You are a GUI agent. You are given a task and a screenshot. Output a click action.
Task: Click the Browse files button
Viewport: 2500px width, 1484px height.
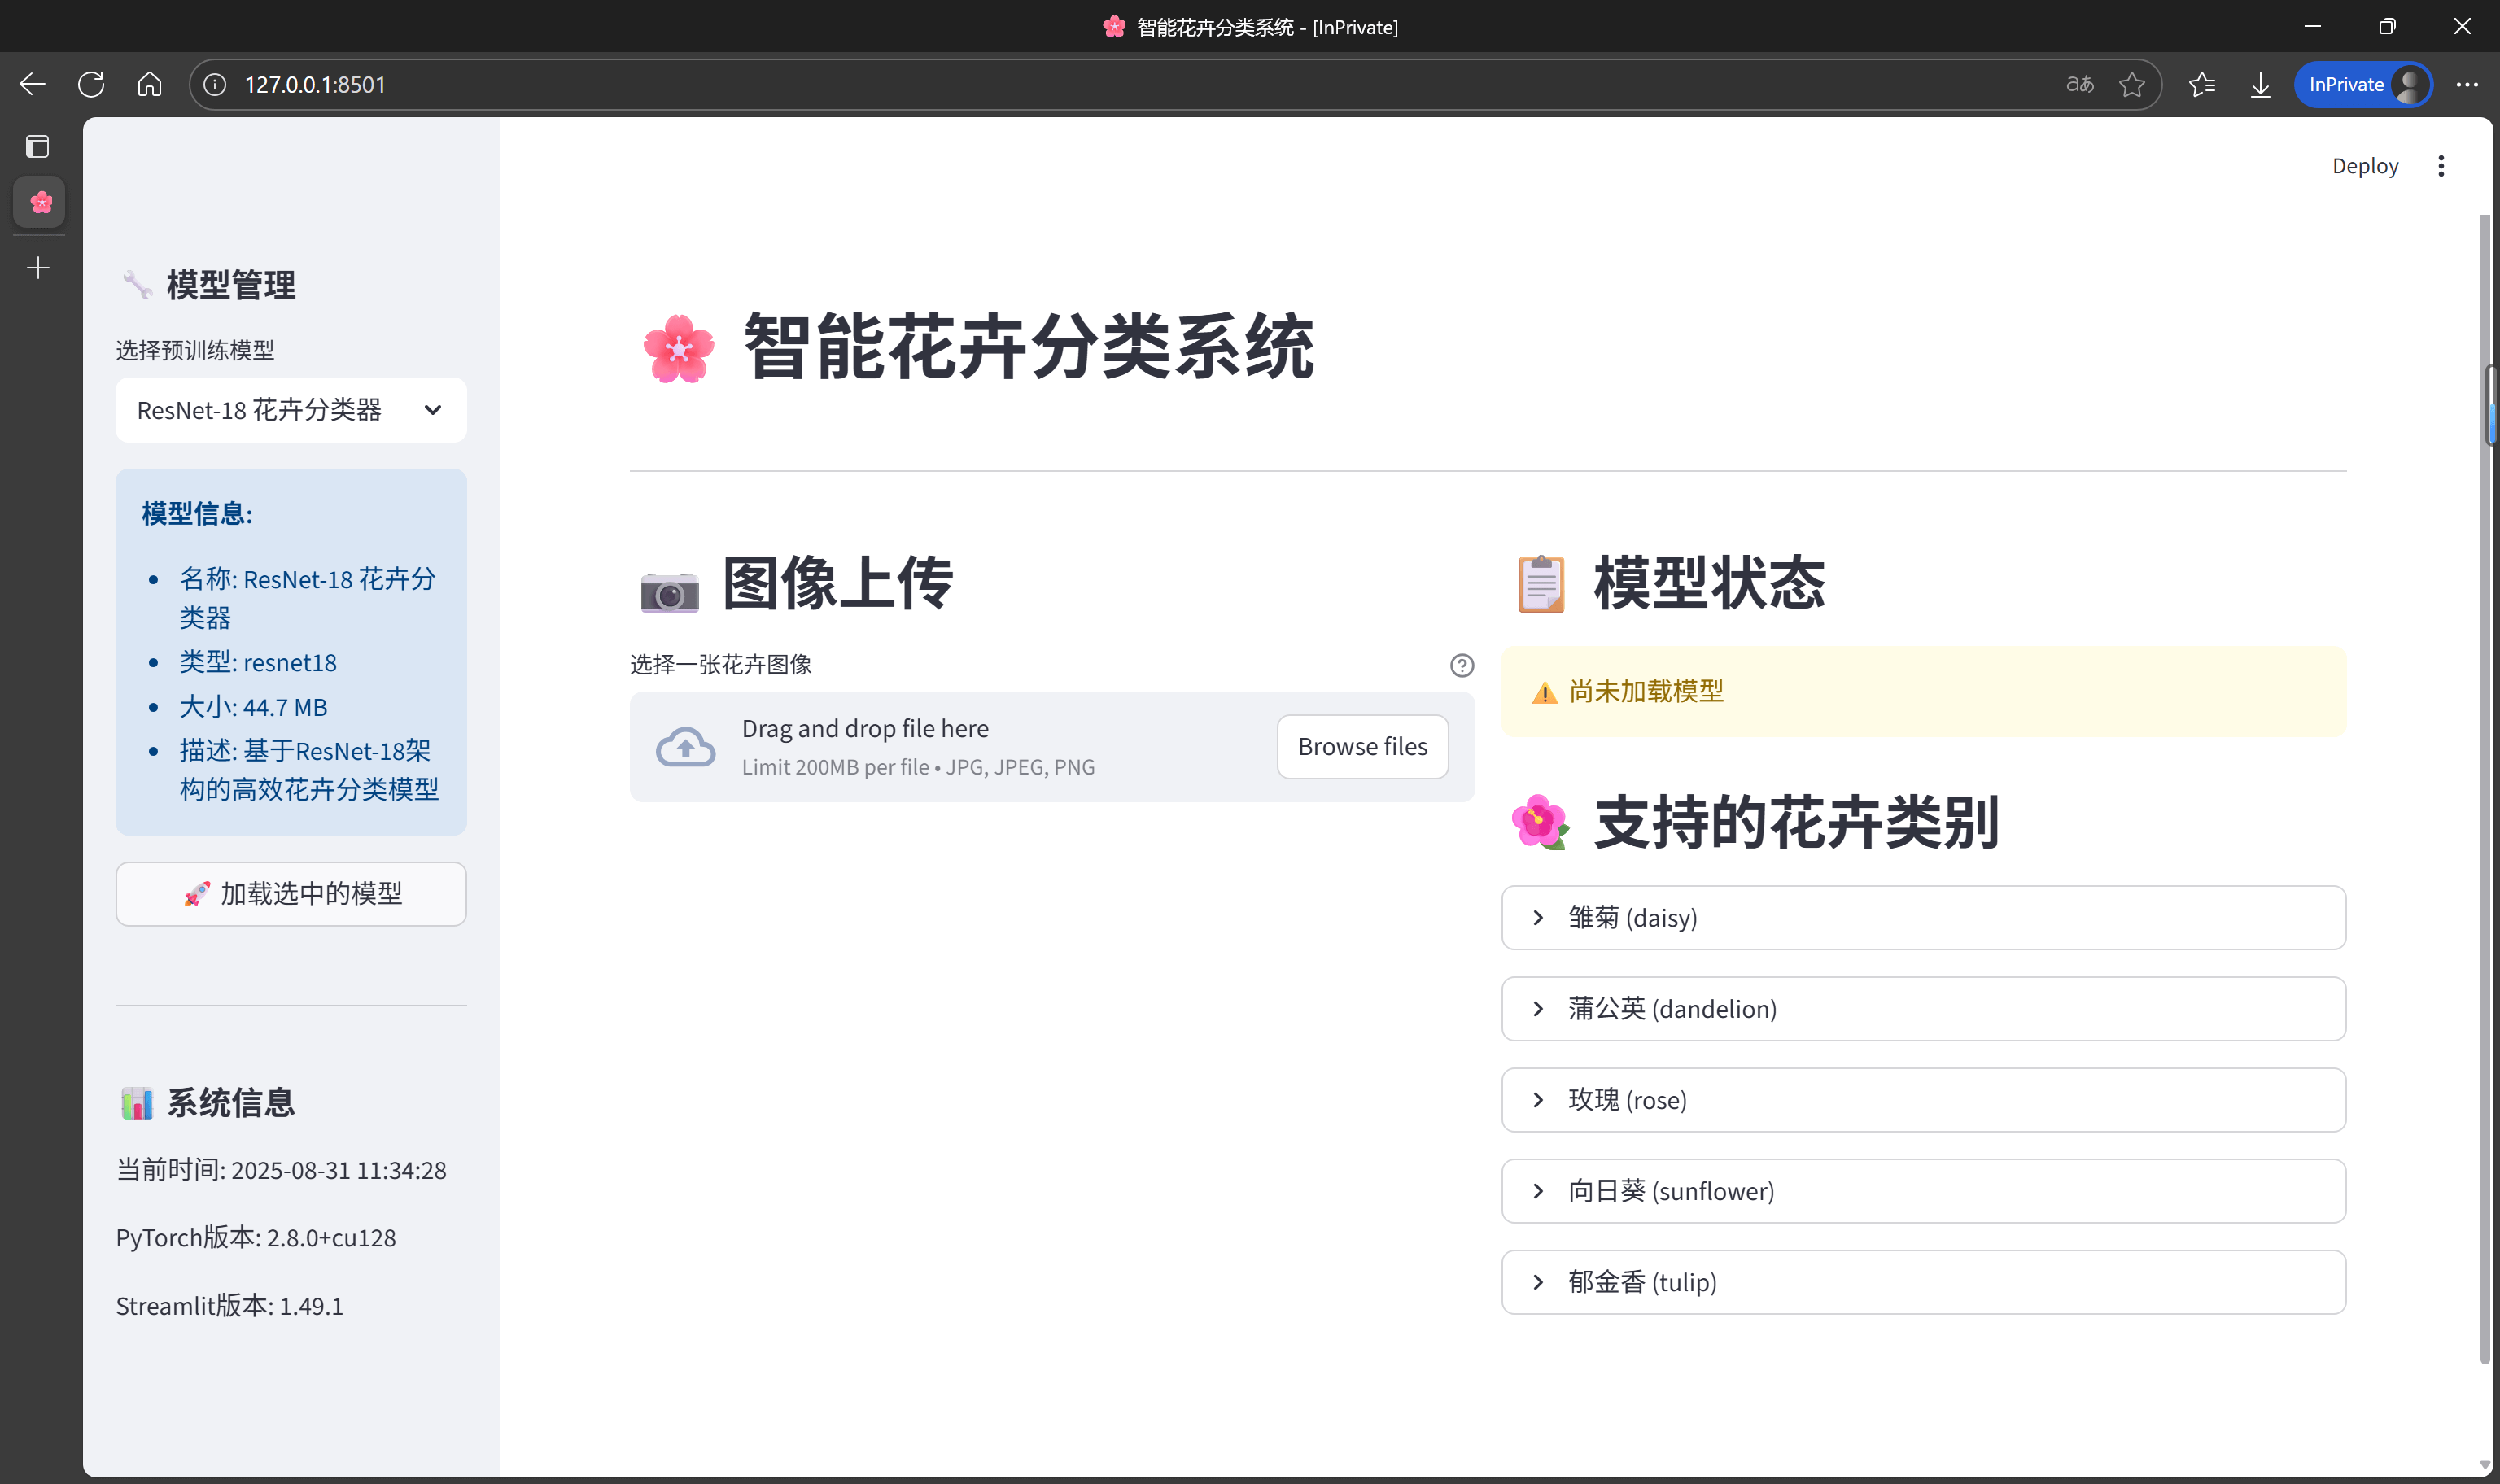coord(1361,747)
